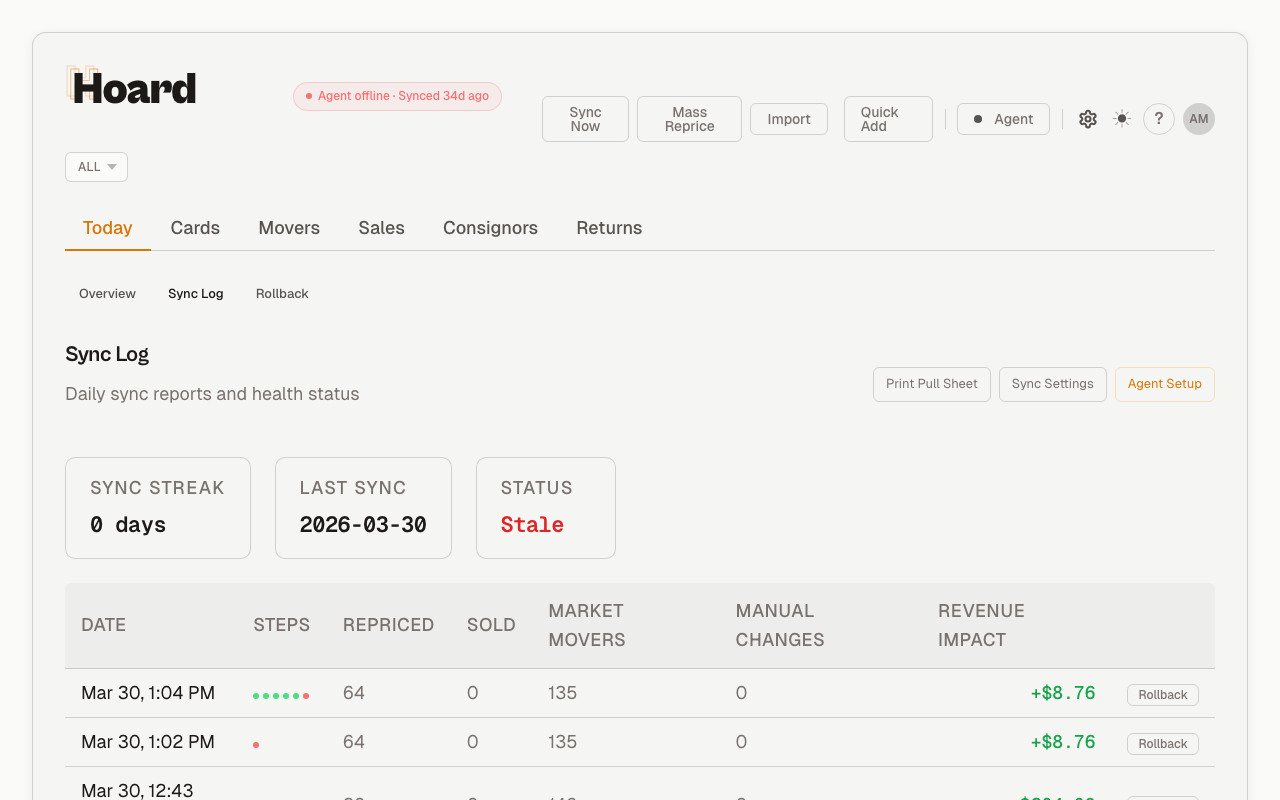This screenshot has height=800, width=1280.
Task: Click the SOLD column header
Action: tap(491, 625)
